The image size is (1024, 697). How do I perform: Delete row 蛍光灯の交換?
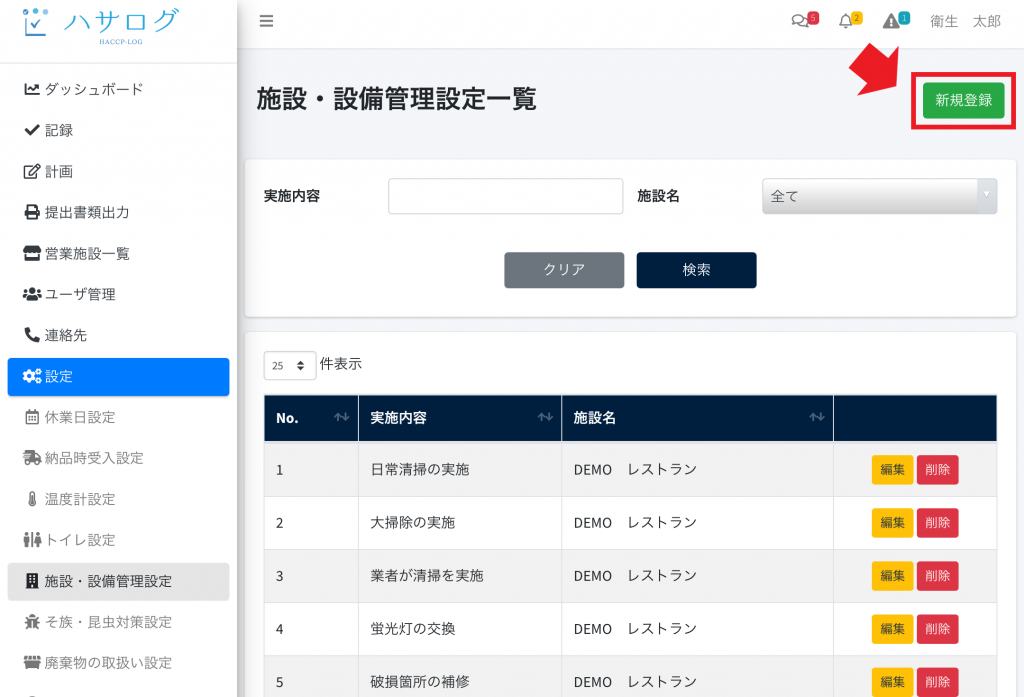click(x=937, y=629)
